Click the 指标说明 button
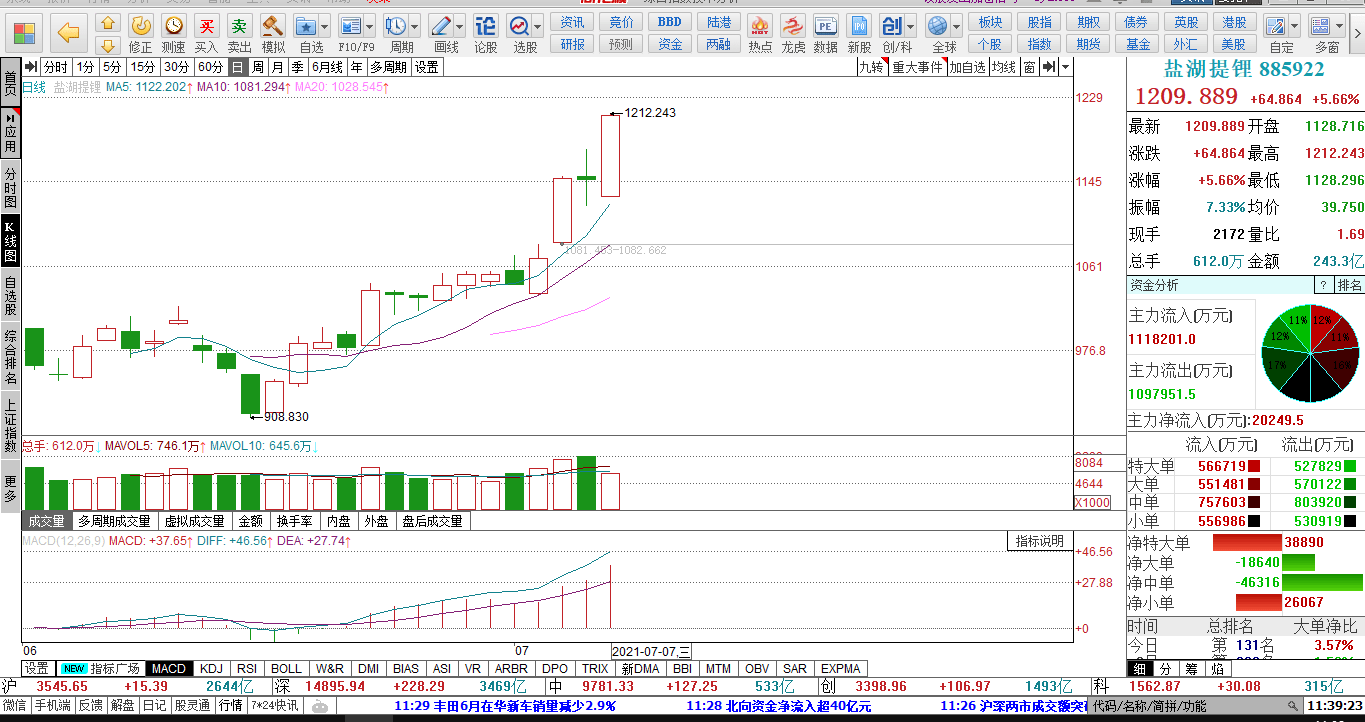 (x=1040, y=541)
